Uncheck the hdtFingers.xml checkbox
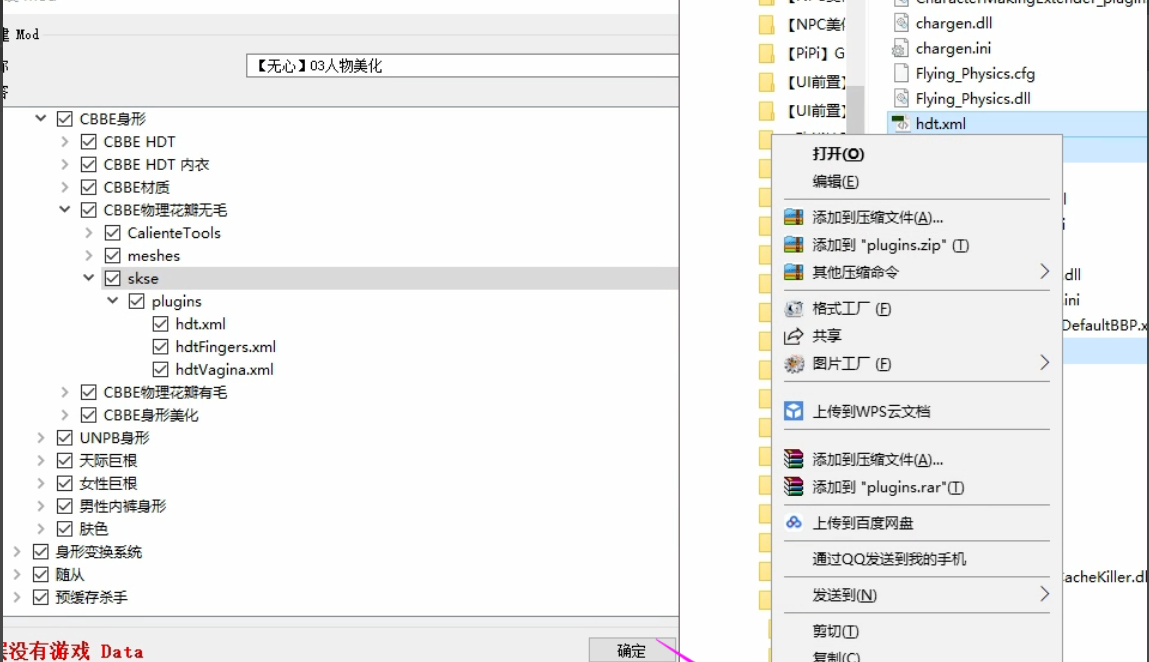This screenshot has height=662, width=1149. click(x=160, y=346)
